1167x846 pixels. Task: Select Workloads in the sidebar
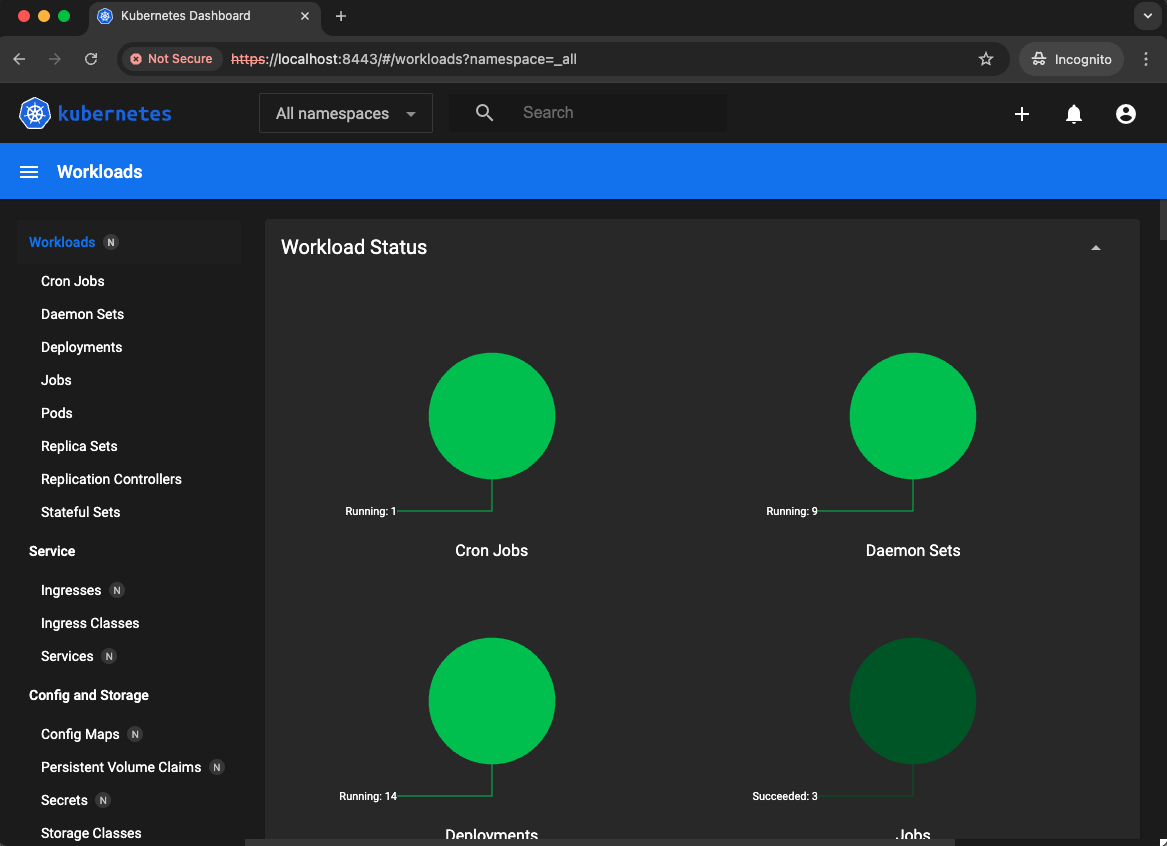click(x=62, y=242)
